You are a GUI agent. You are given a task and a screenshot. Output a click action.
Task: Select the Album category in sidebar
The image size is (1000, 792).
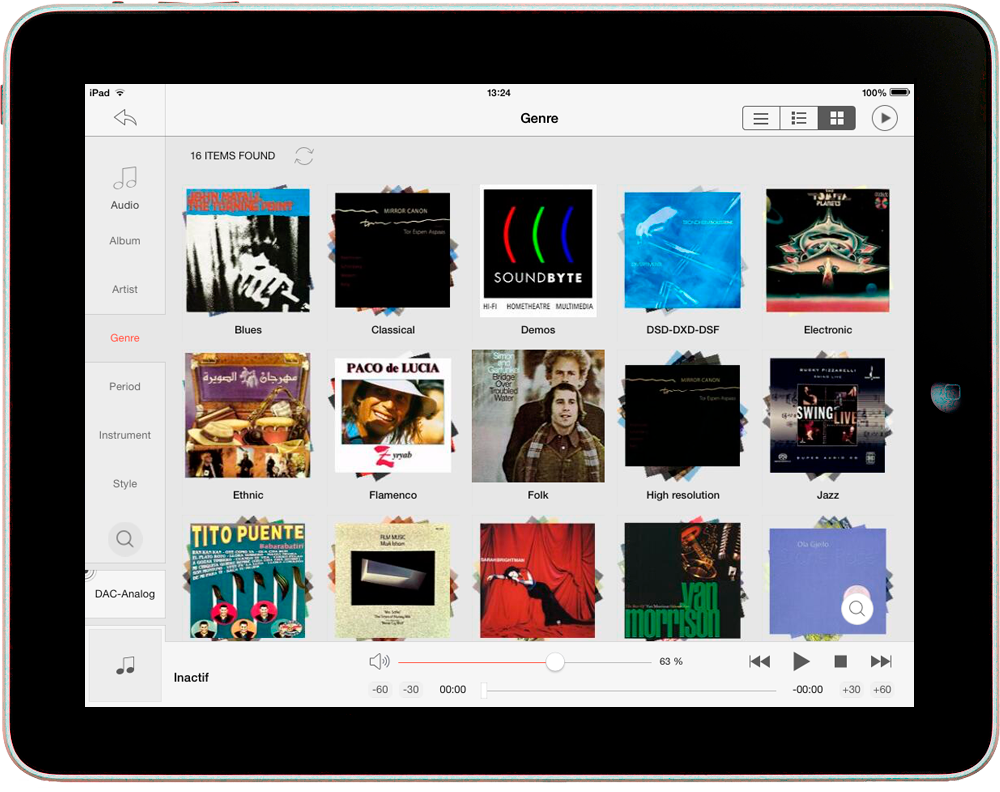click(125, 241)
